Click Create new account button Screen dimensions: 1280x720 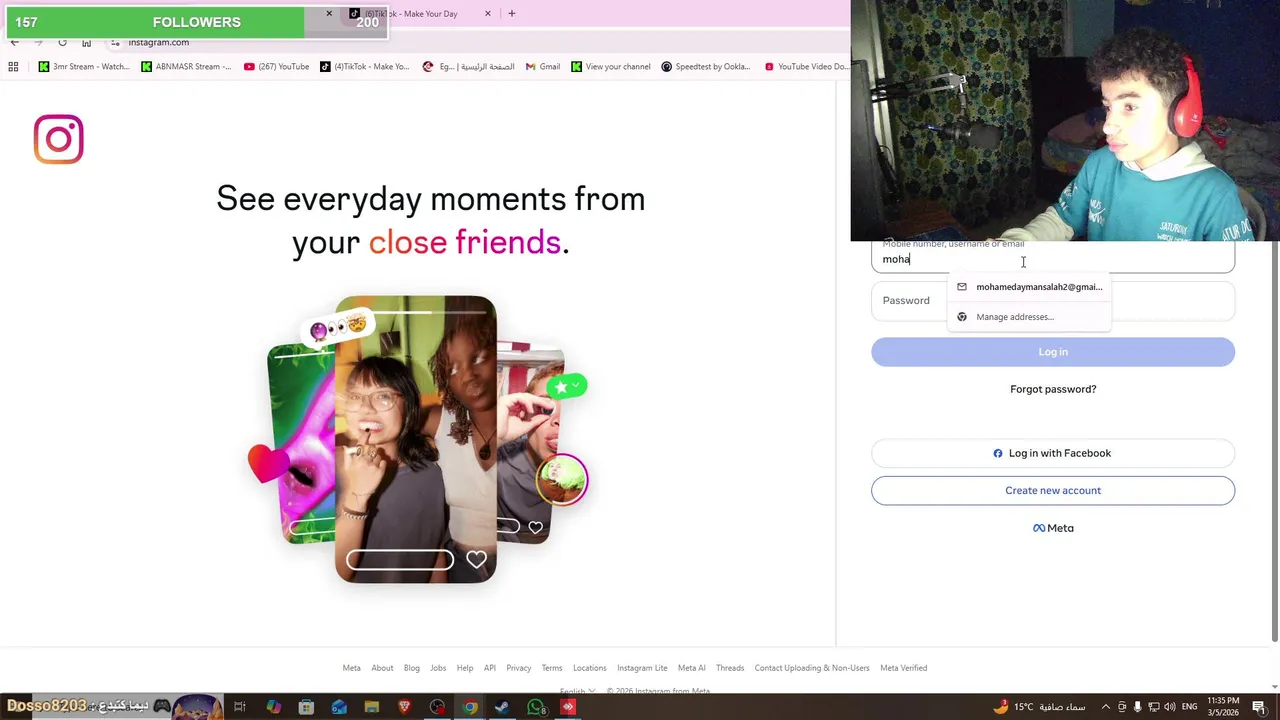[x=1053, y=491]
